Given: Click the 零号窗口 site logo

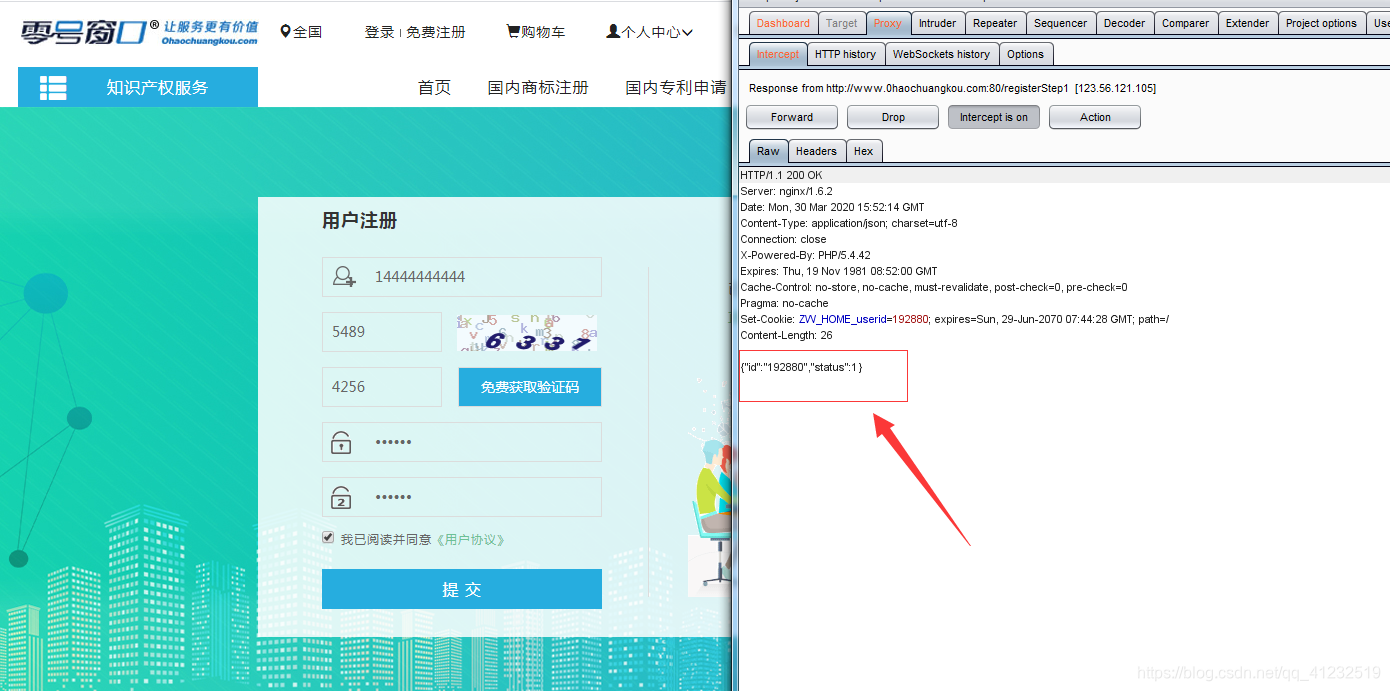Looking at the screenshot, I should (x=139, y=32).
